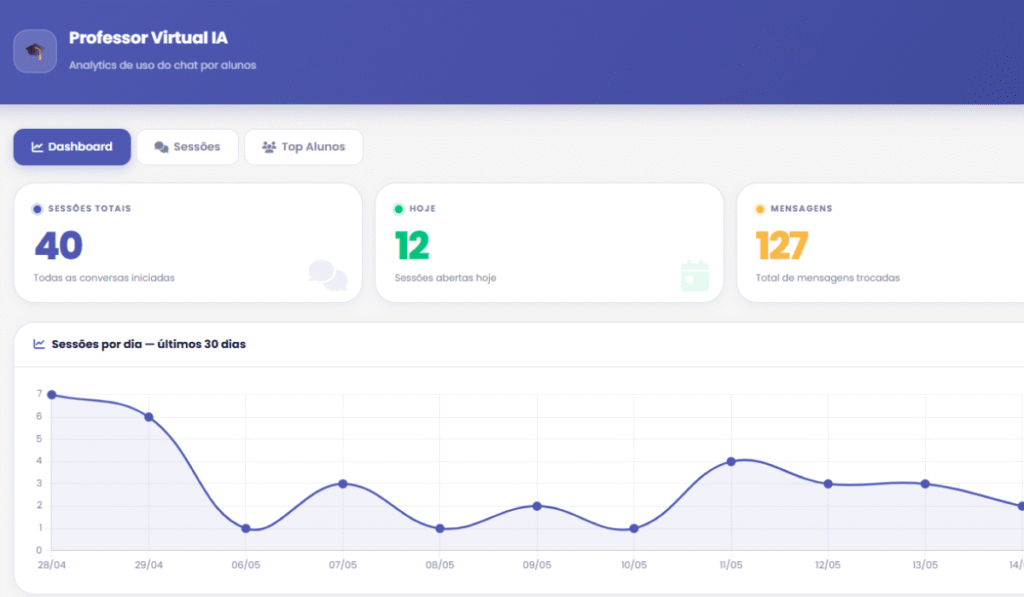1024x597 pixels.
Task: Click the chart icon inside Dashboard tab
Action: click(37, 147)
